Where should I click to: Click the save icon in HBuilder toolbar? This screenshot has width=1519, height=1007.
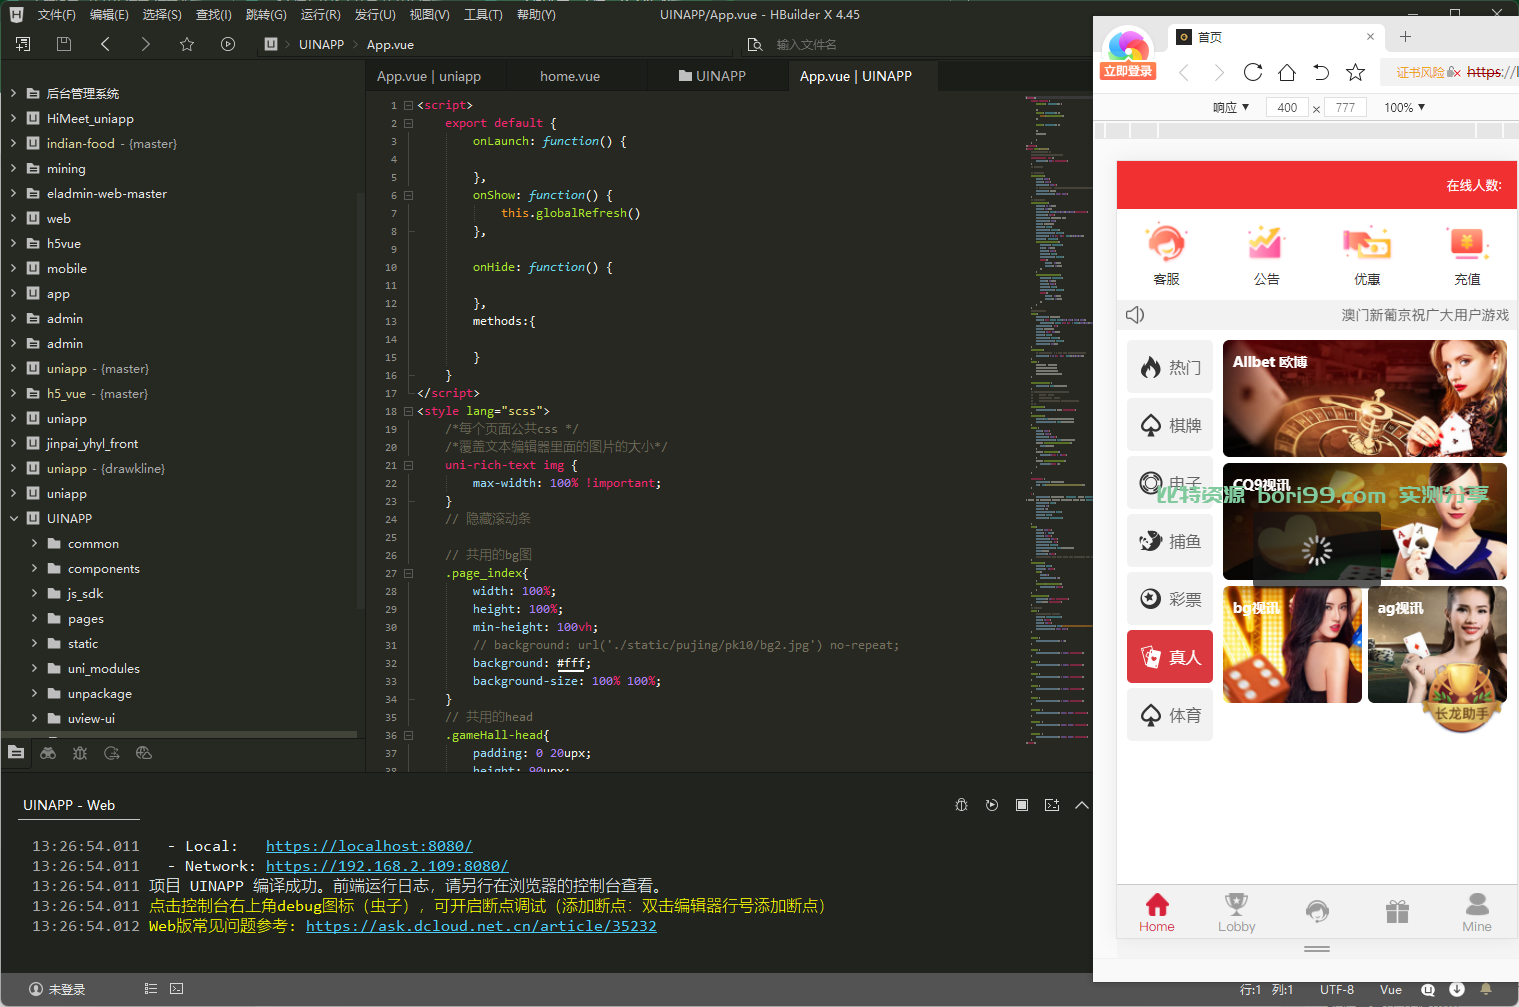click(x=64, y=44)
